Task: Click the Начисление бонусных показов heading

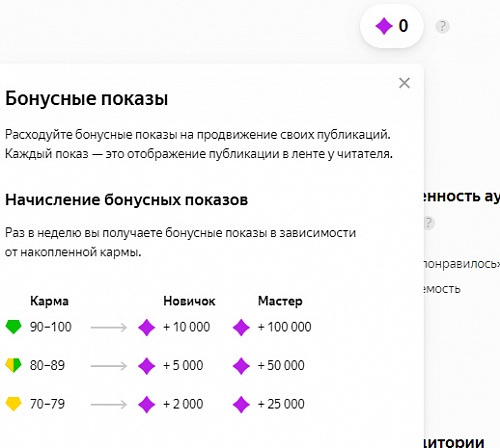Action: (x=127, y=200)
